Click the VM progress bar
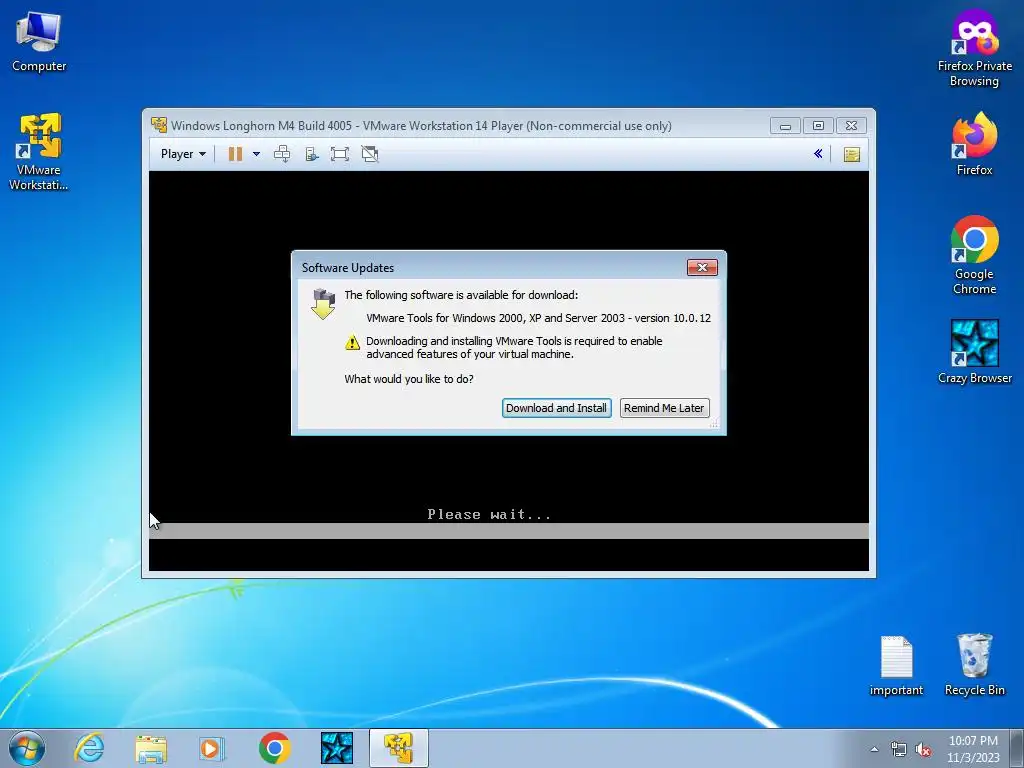The image size is (1024, 768). pos(509,531)
